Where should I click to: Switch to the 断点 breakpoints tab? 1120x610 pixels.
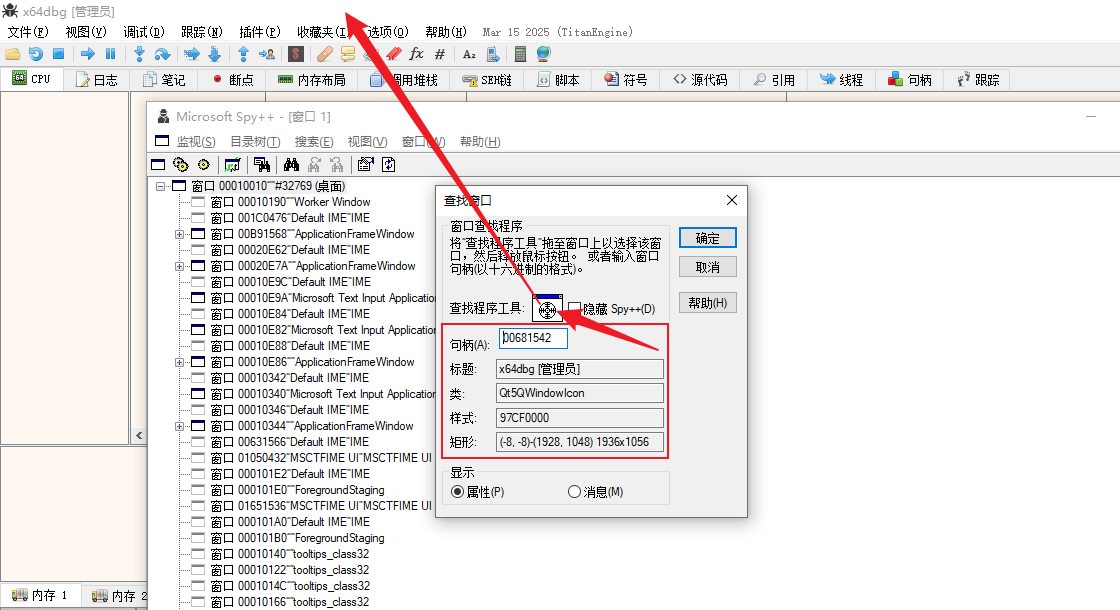(232, 80)
